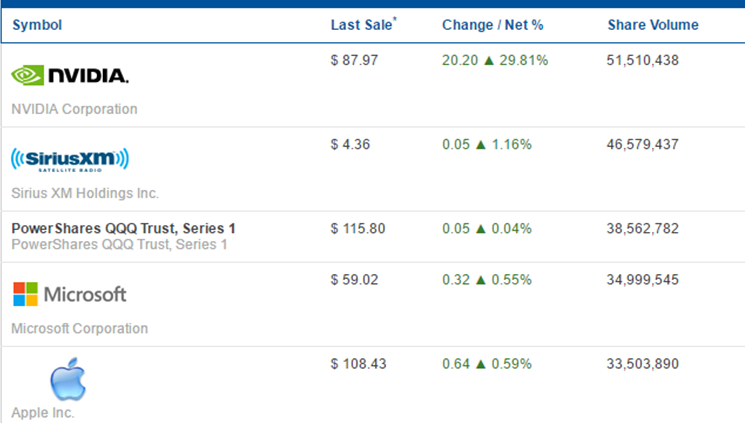The width and height of the screenshot is (753, 423).
Task: Click SiriusXM's green up-arrow indicator
Action: [x=481, y=145]
